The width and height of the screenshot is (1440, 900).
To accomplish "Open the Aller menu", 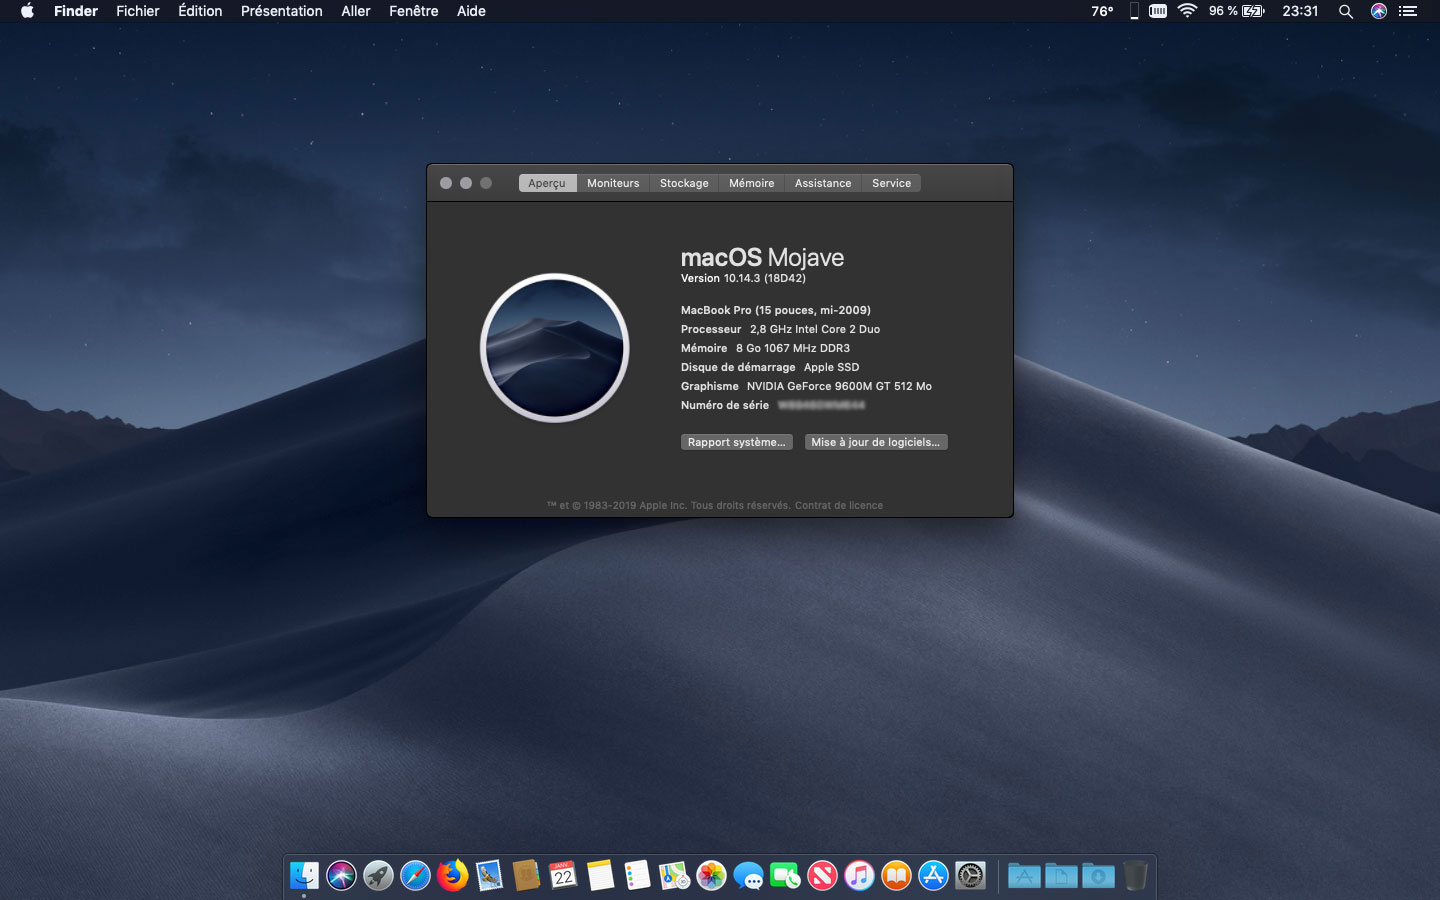I will [x=356, y=11].
